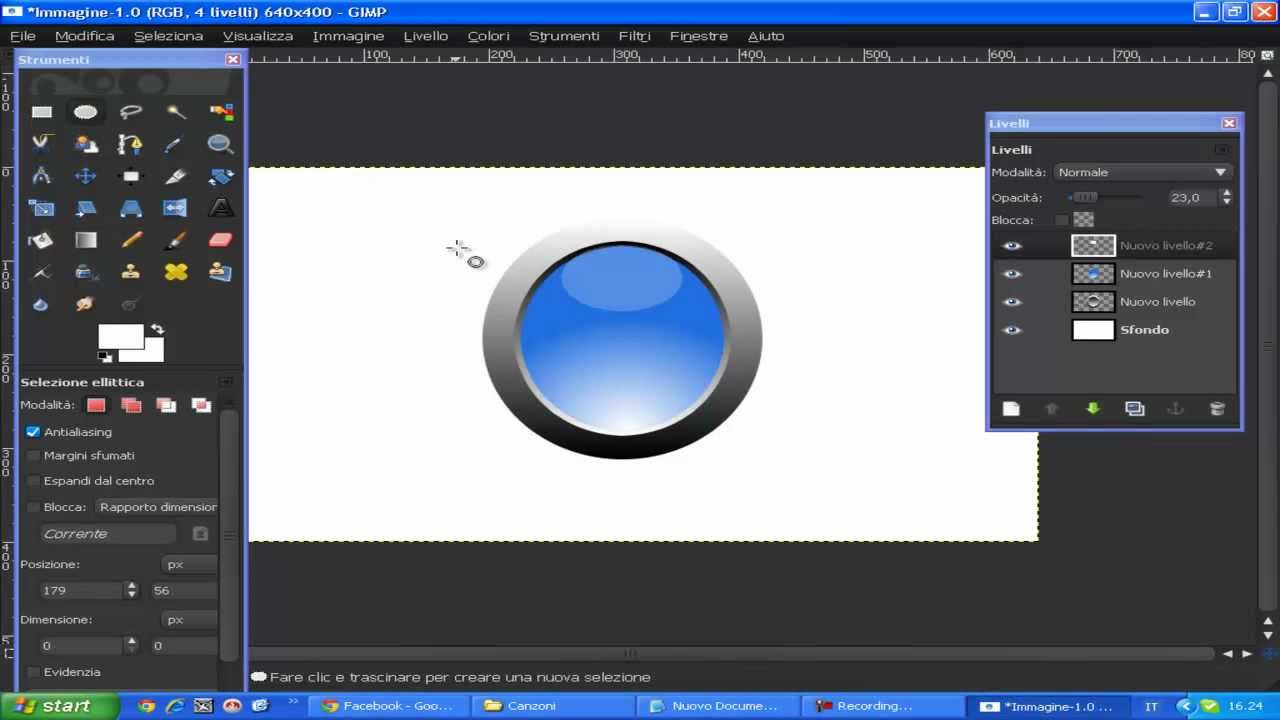Viewport: 1280px width, 720px height.
Task: Open the Dimensione px unit dropdown
Action: tap(189, 620)
